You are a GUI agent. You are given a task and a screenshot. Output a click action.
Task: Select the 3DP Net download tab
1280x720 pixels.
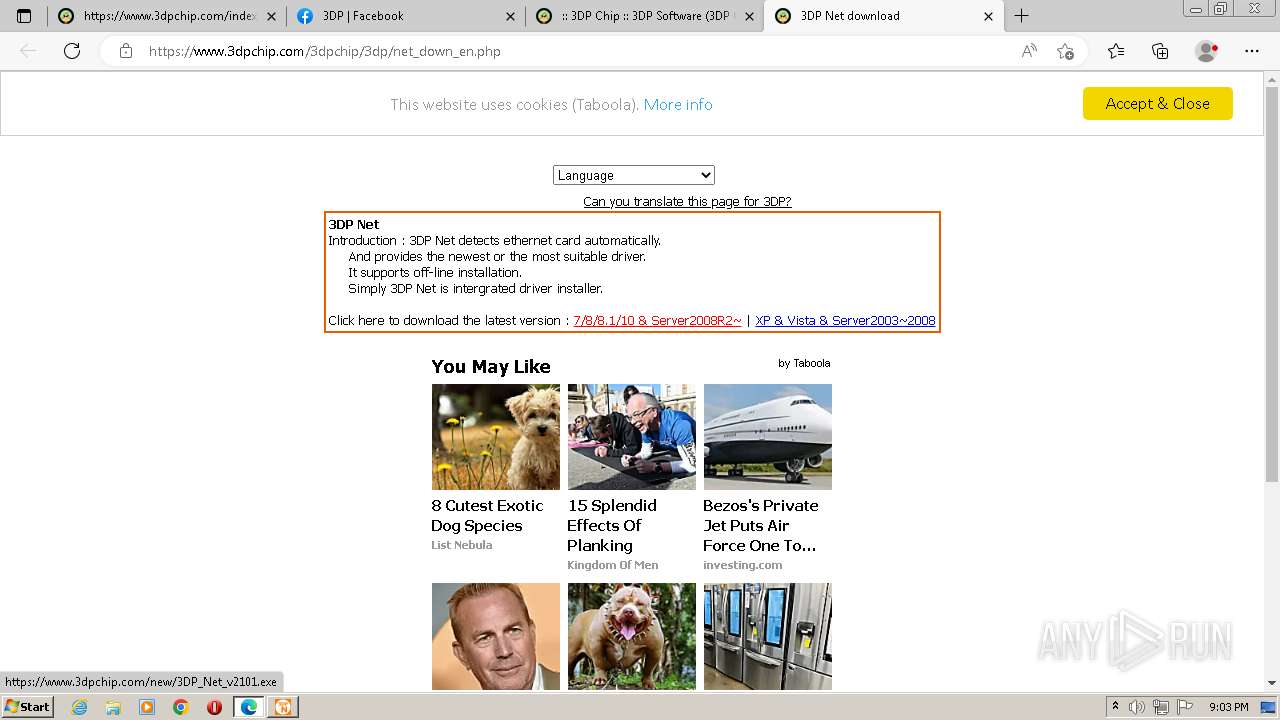(883, 16)
